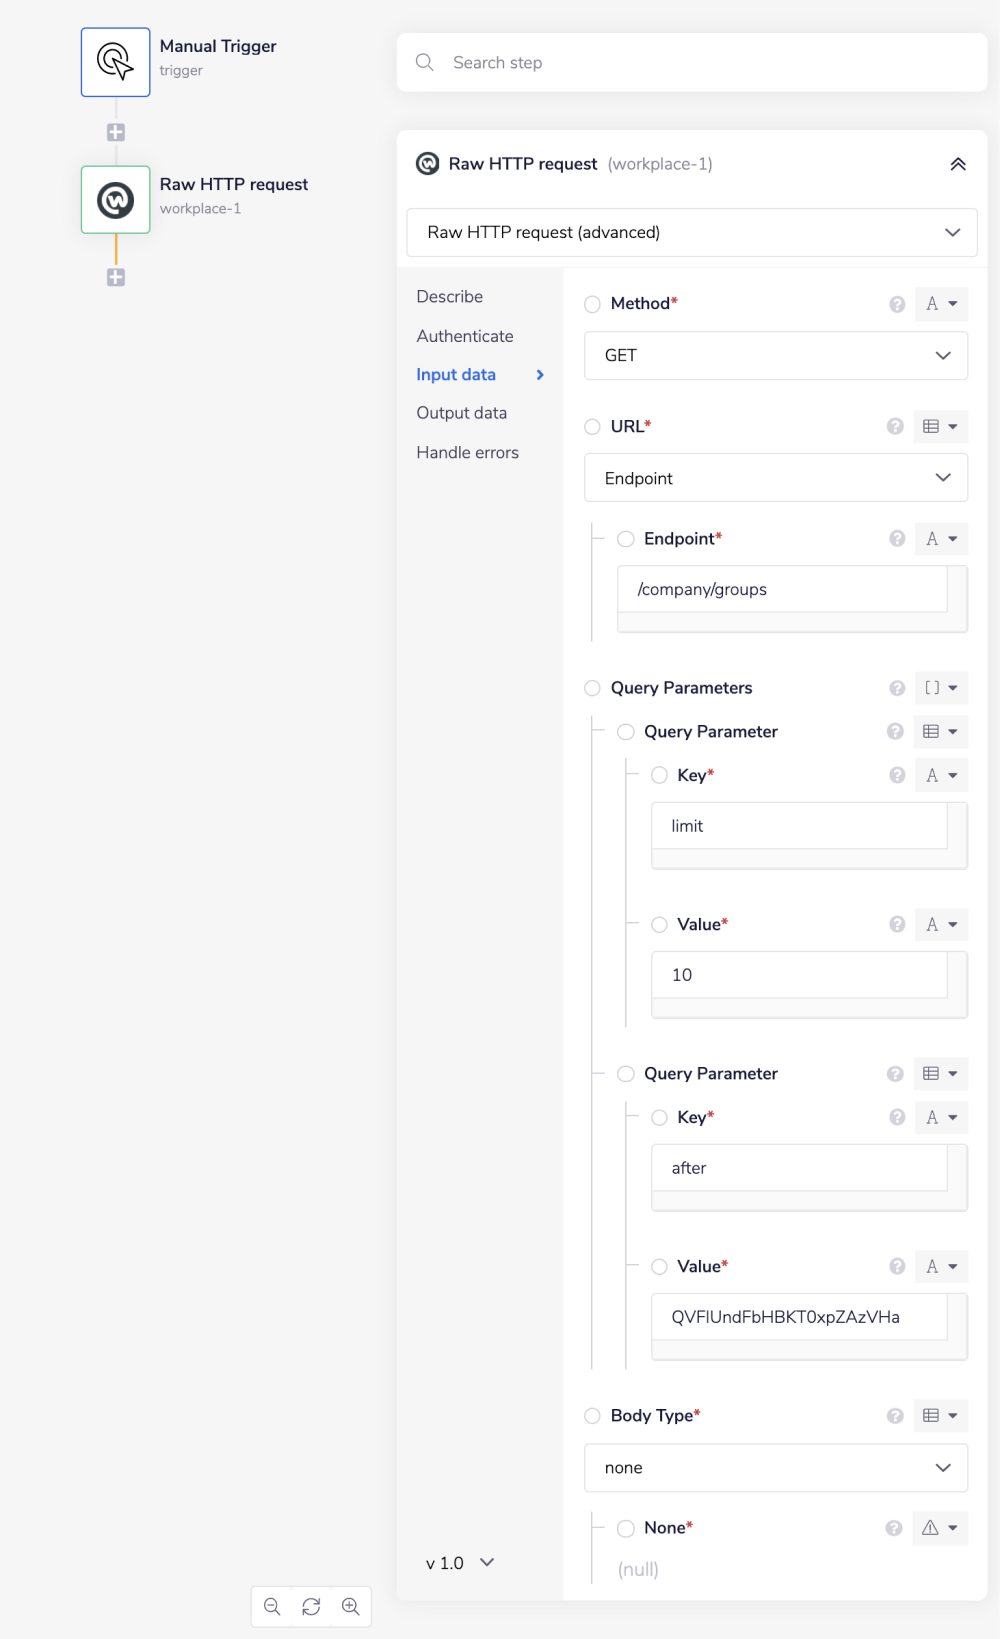The image size is (1000, 1639).
Task: Click the Manual Trigger node icon
Action: tap(116, 62)
